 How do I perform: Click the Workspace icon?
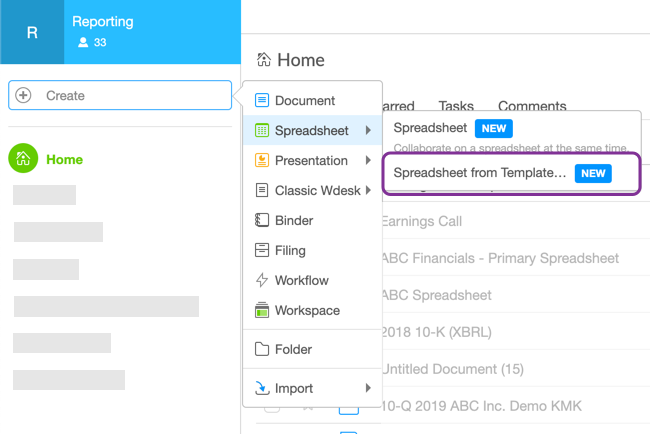point(262,310)
